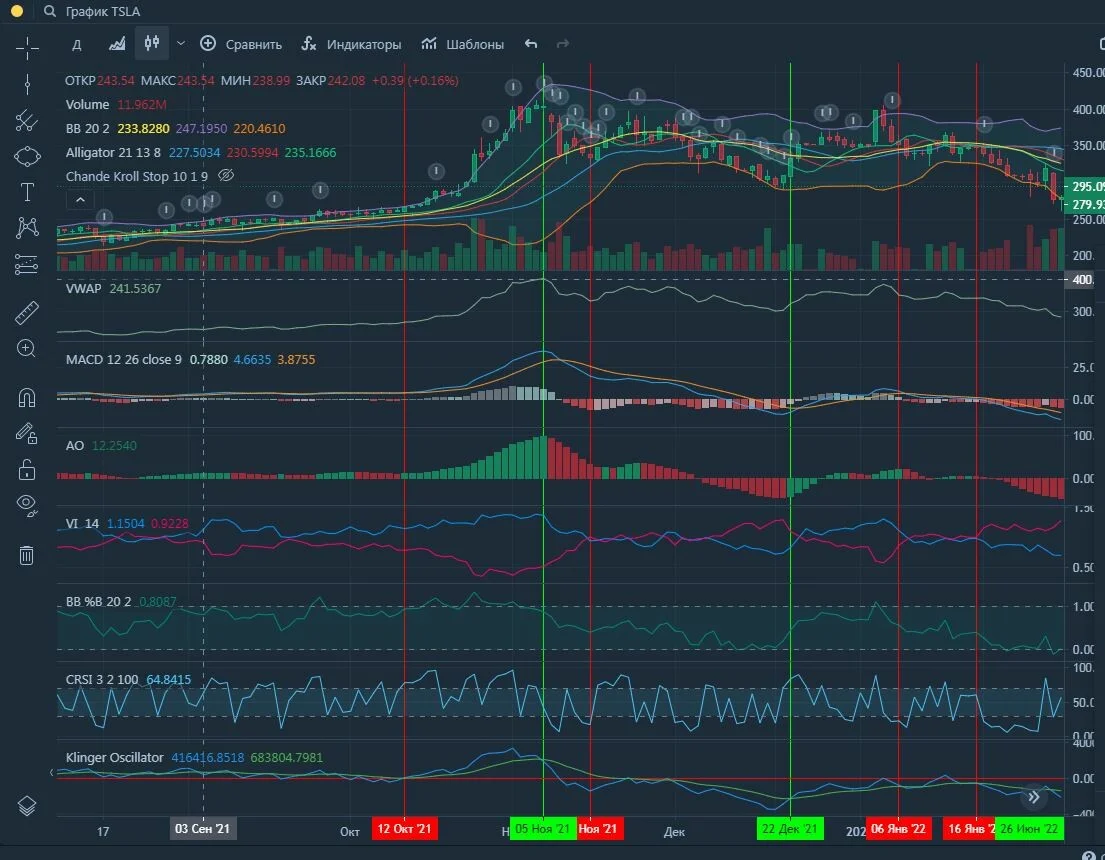This screenshot has height=860, width=1105.
Task: Toggle lock all drawings padlock
Action: click(27, 469)
